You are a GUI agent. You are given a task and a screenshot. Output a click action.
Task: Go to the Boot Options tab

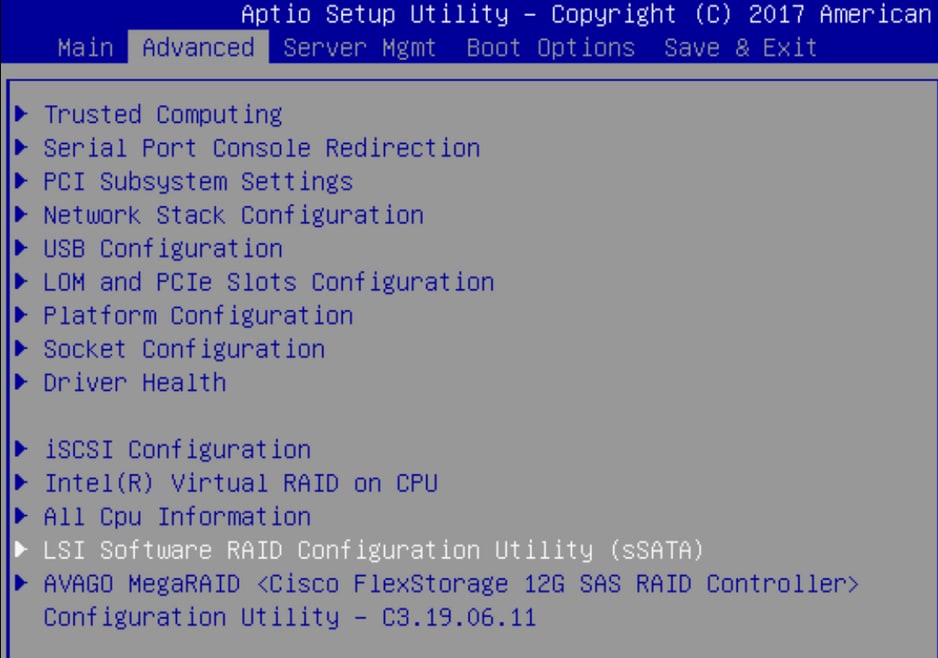tap(550, 48)
